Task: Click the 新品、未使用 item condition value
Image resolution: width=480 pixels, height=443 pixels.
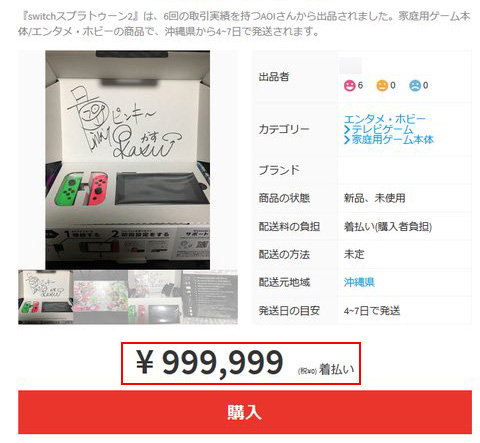Action: click(375, 198)
